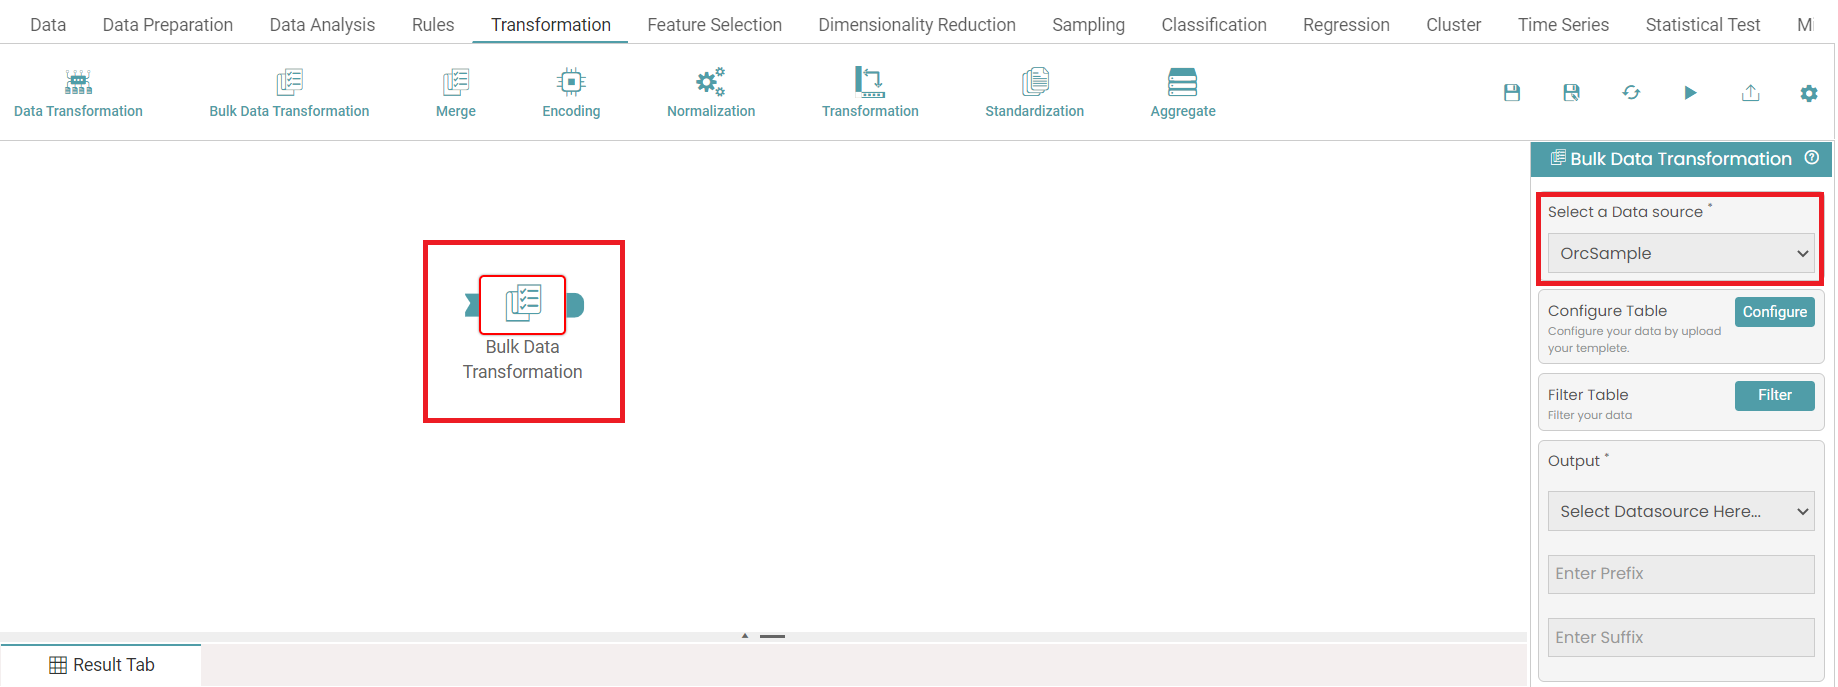Screen dimensions: 1838x687
Task: Open the Output datasource dropdown
Action: (x=1680, y=511)
